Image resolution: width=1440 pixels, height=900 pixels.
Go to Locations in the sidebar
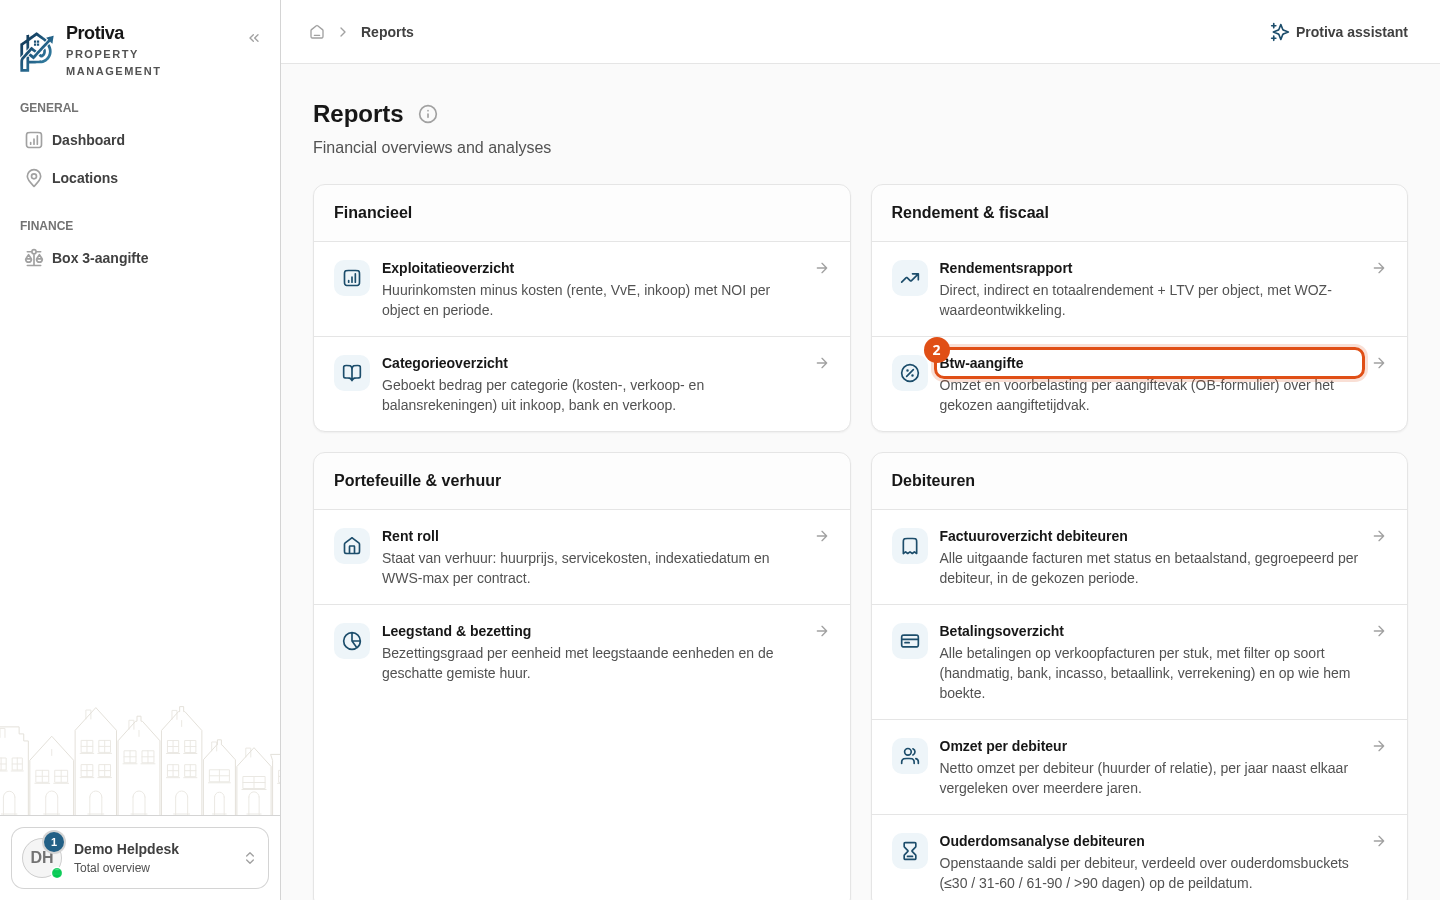(x=140, y=178)
